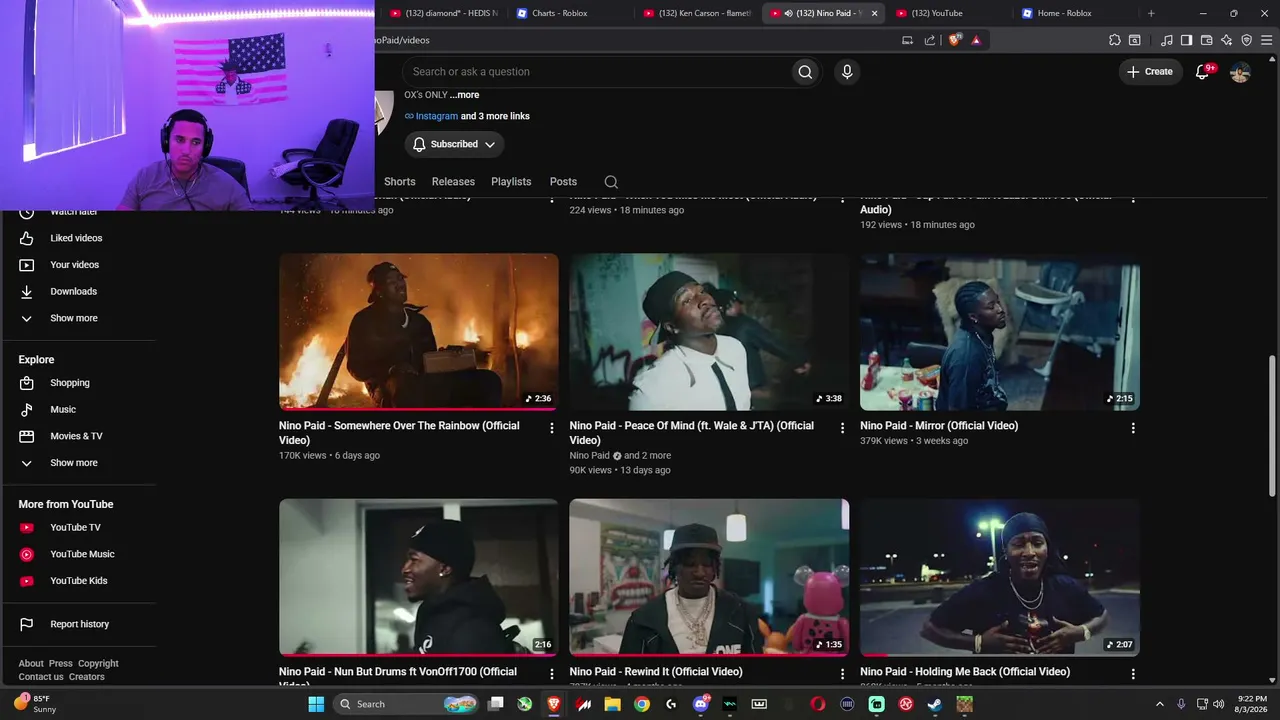The width and height of the screenshot is (1280, 720).
Task: Open the Windows Start menu
Action: click(x=316, y=704)
